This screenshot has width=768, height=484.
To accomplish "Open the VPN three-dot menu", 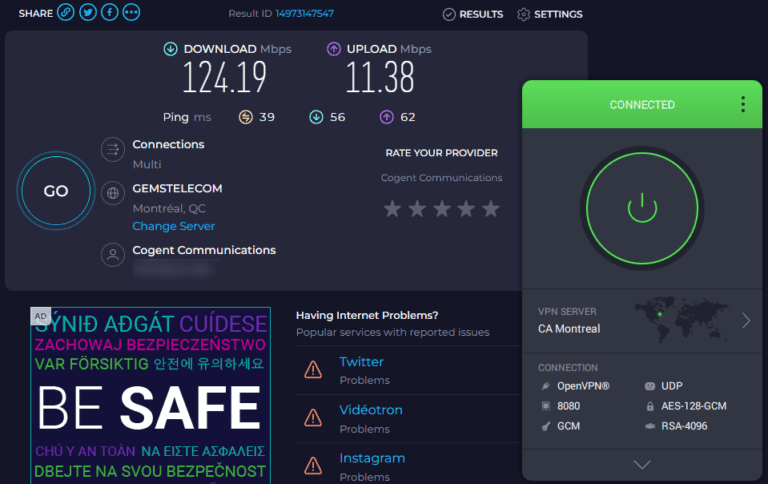I will (742, 104).
